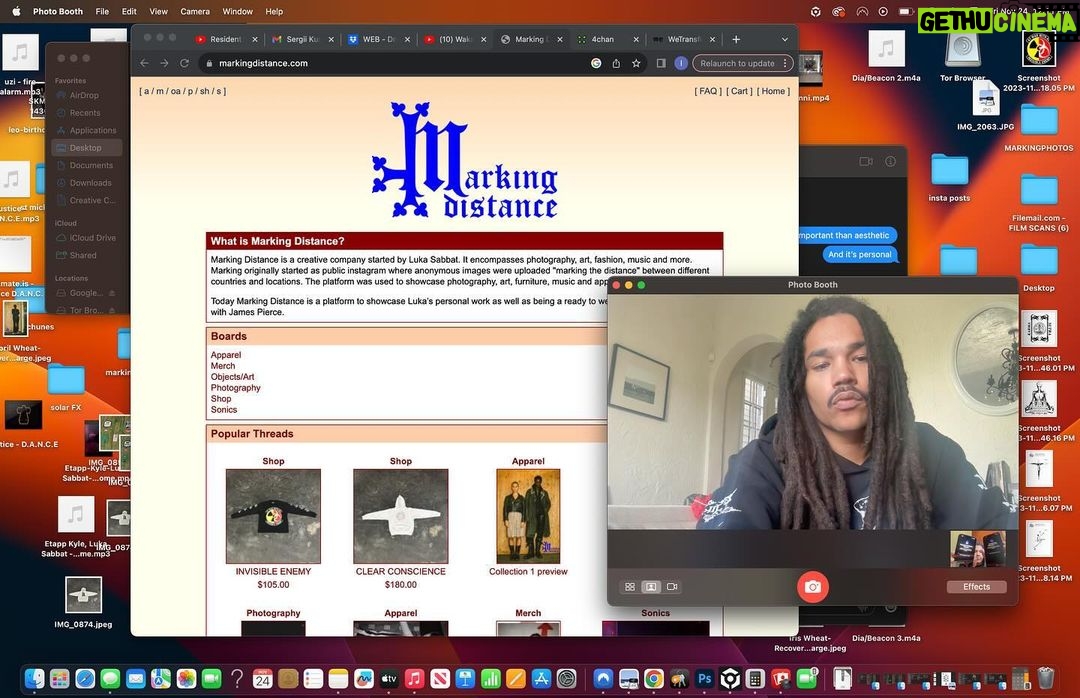The height and width of the screenshot is (698, 1080).
Task: Go back in the Chrome browser
Action: [144, 63]
